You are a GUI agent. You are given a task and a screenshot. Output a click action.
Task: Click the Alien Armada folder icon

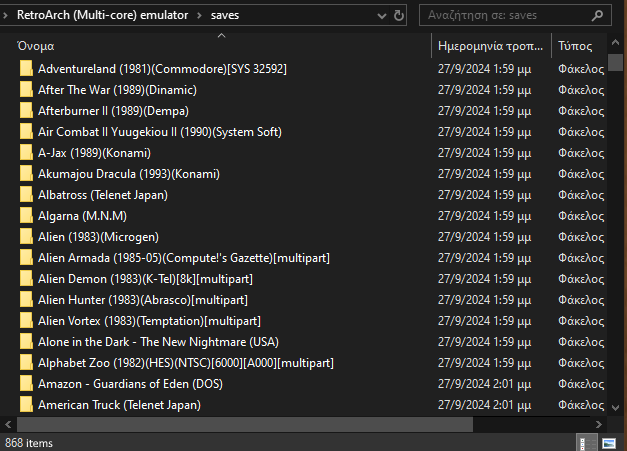pyautogui.click(x=26, y=257)
